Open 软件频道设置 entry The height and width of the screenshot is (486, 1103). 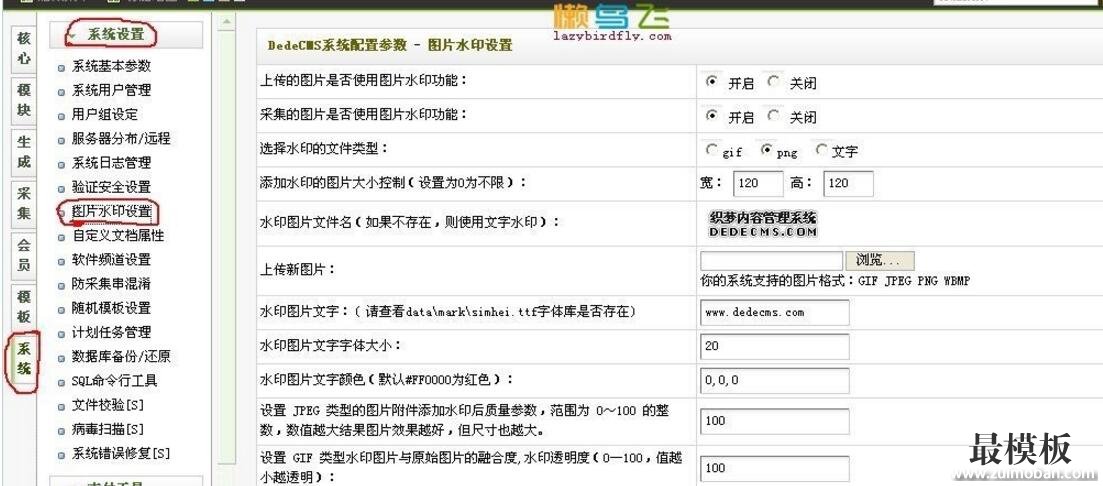click(111, 260)
